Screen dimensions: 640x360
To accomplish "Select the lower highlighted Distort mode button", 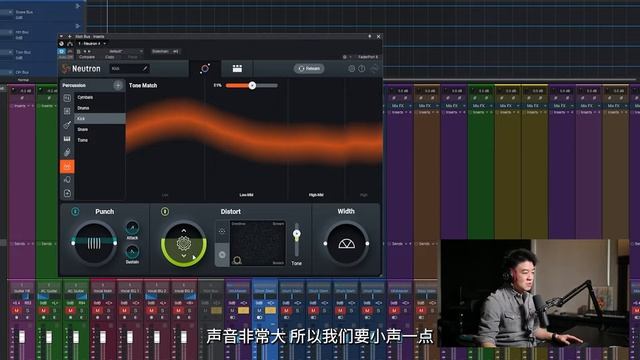I will coord(222,255).
